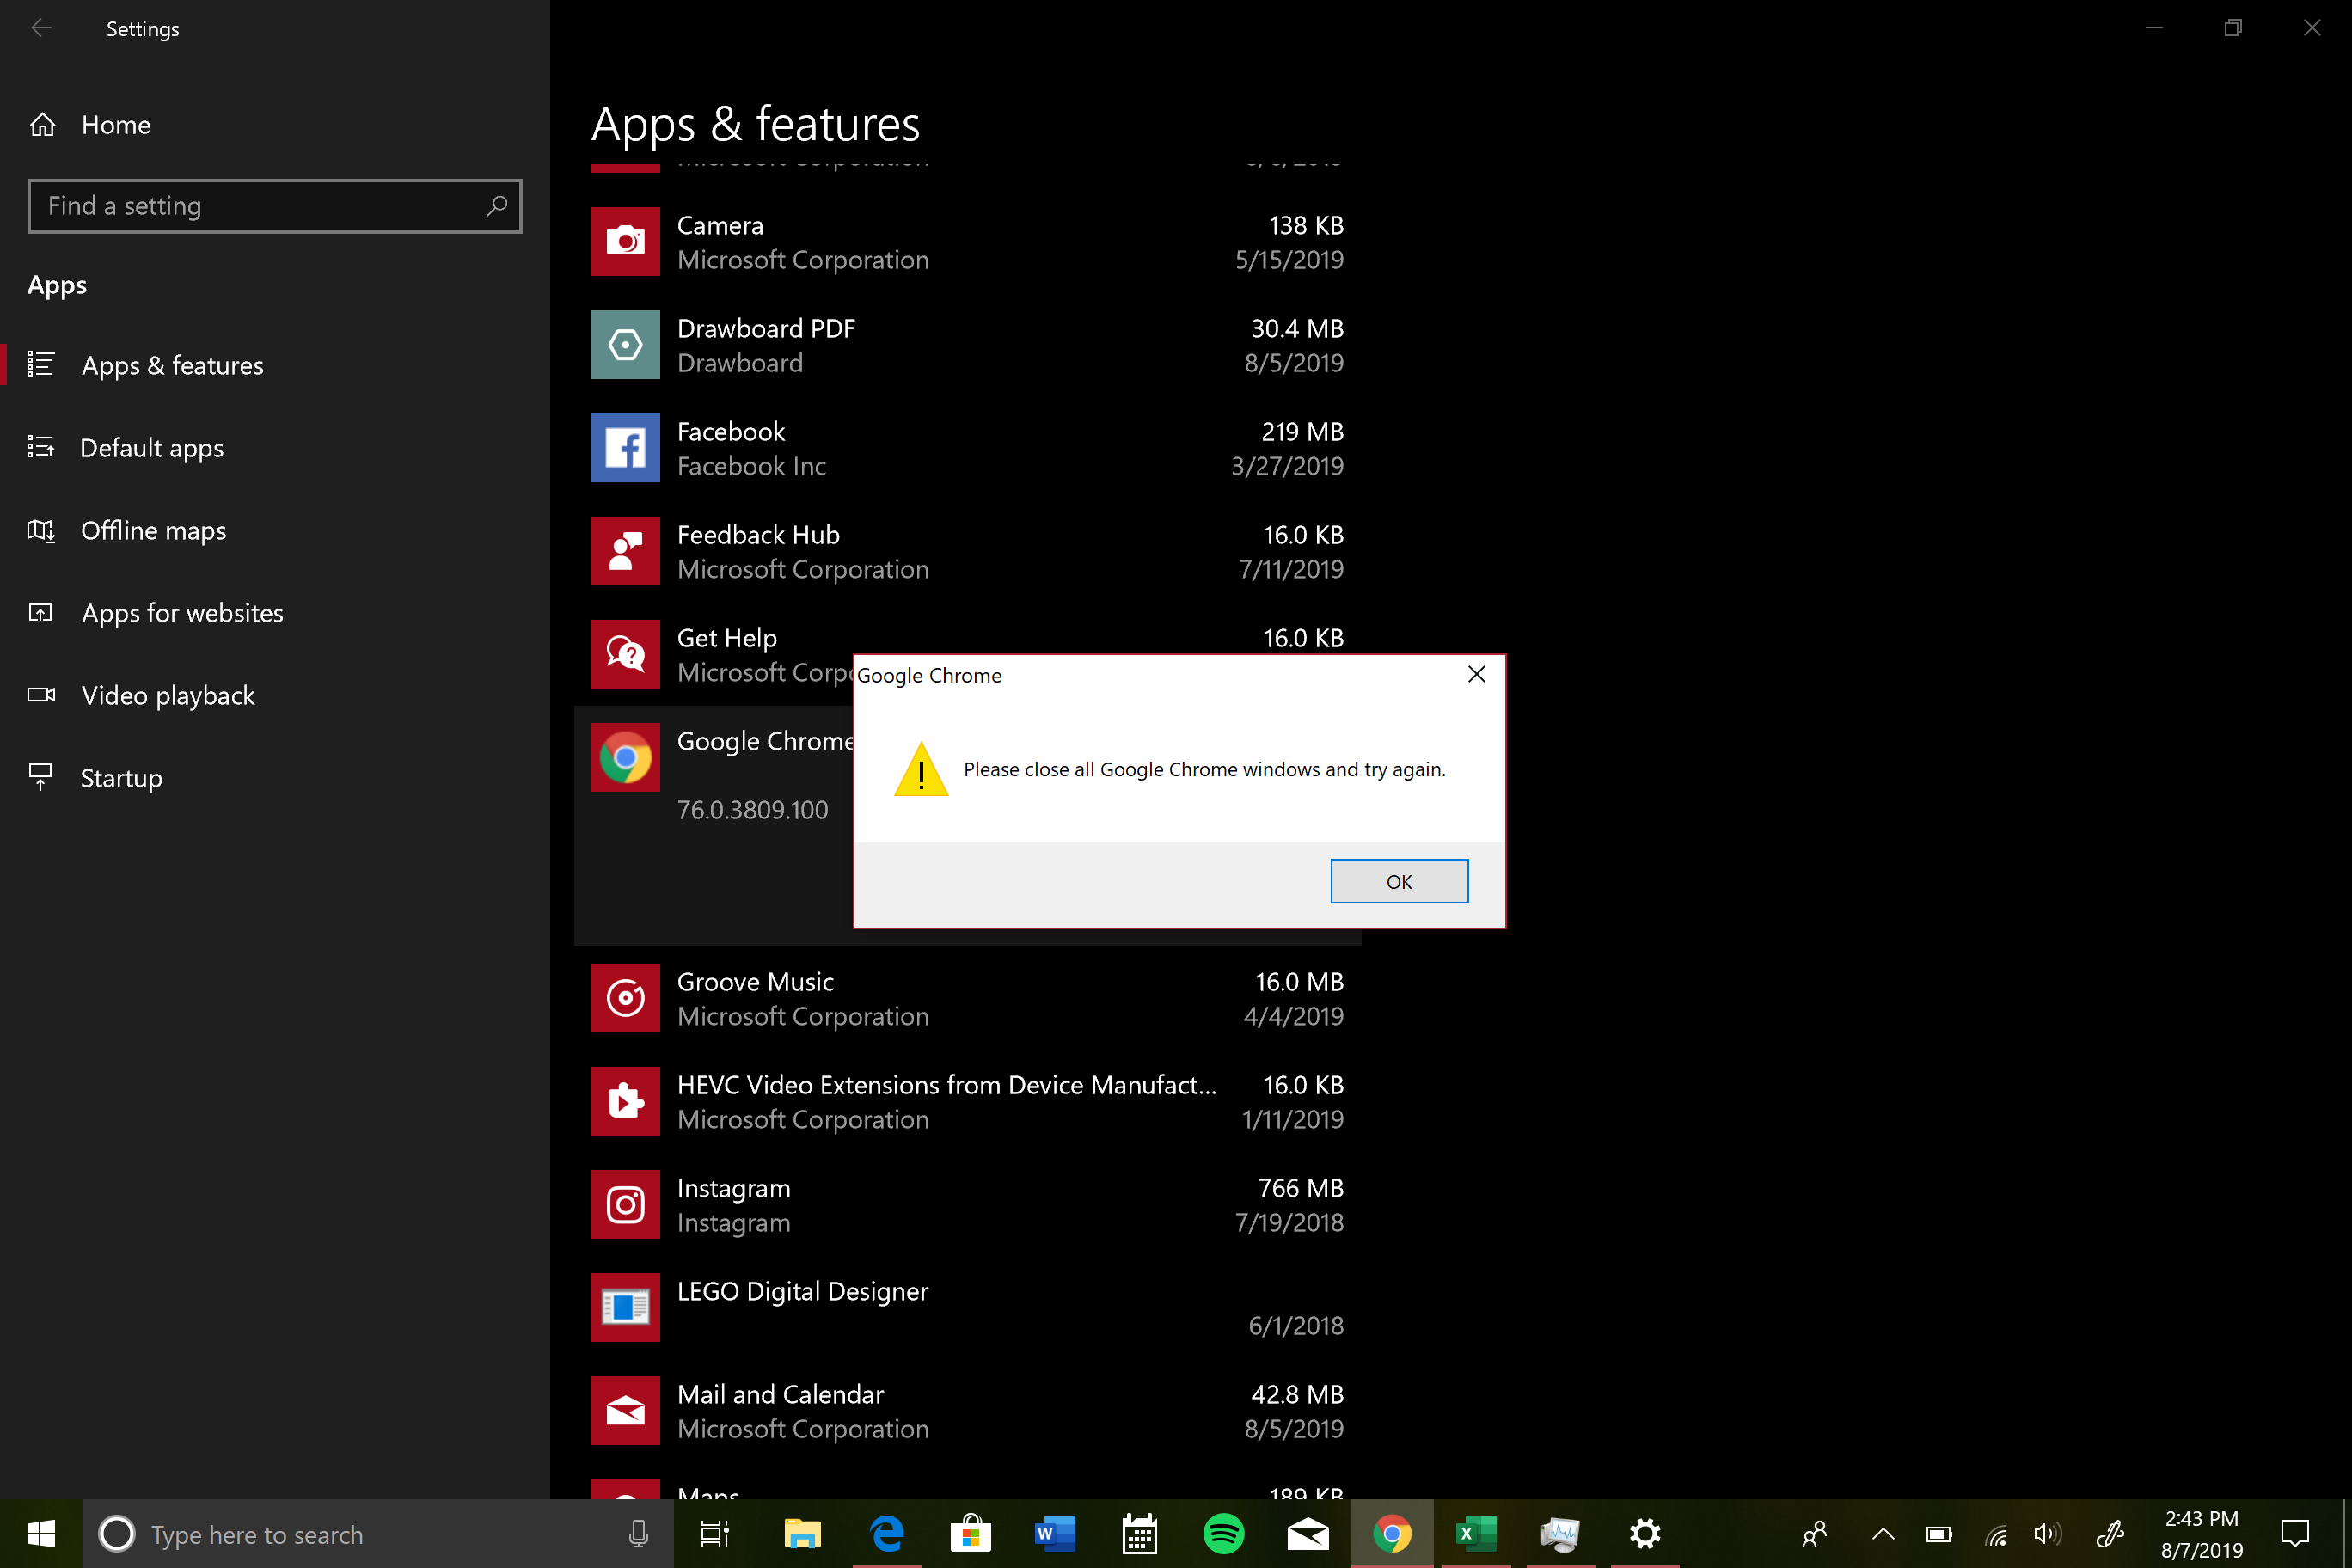2352x1568 pixels.
Task: Click the LEGO Digital Designer icon
Action: point(625,1307)
